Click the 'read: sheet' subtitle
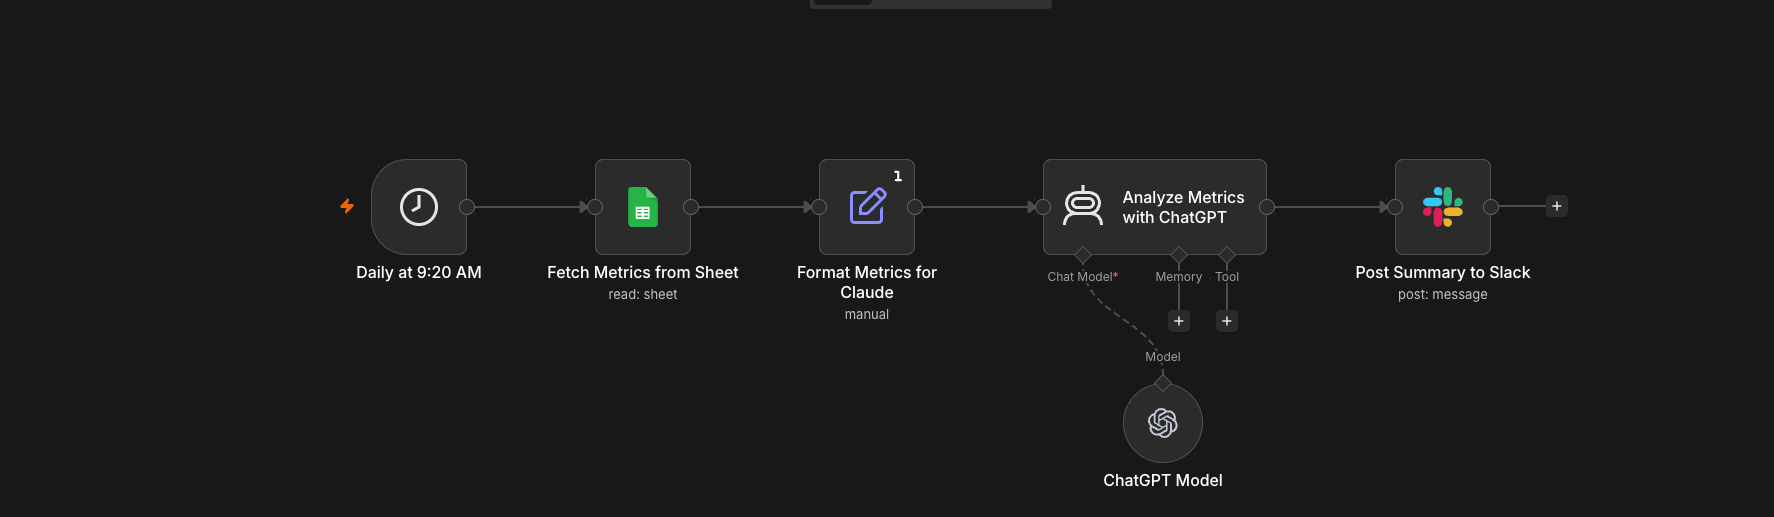The height and width of the screenshot is (517, 1774). [643, 295]
